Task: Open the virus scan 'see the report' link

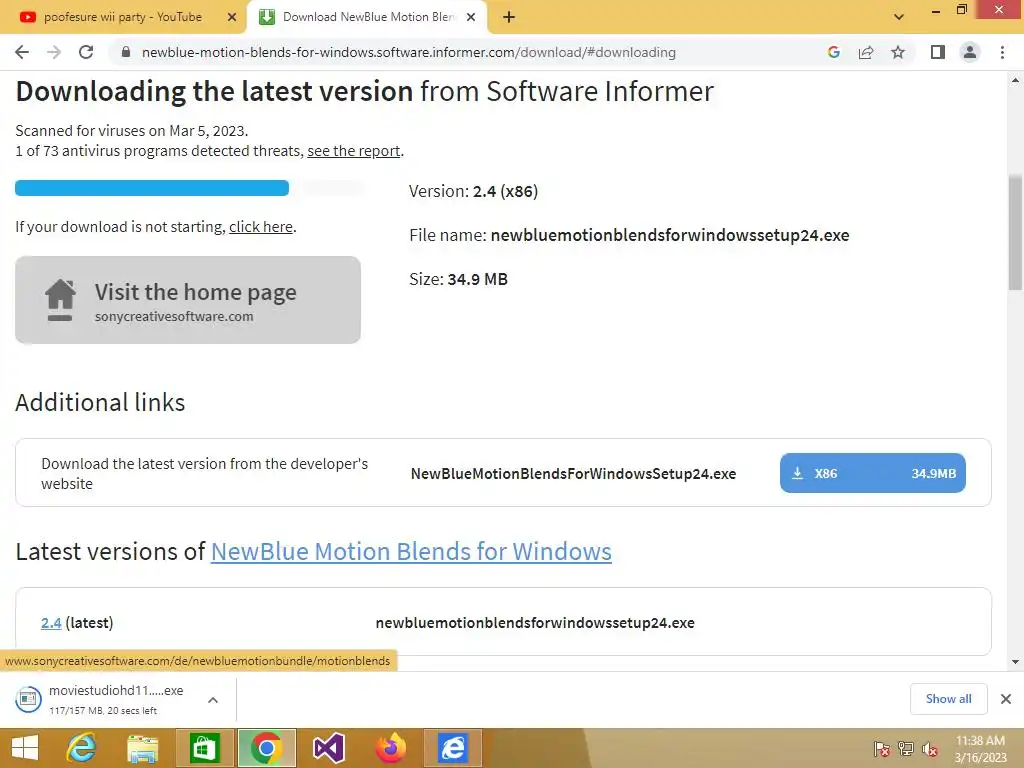Action: tap(353, 151)
